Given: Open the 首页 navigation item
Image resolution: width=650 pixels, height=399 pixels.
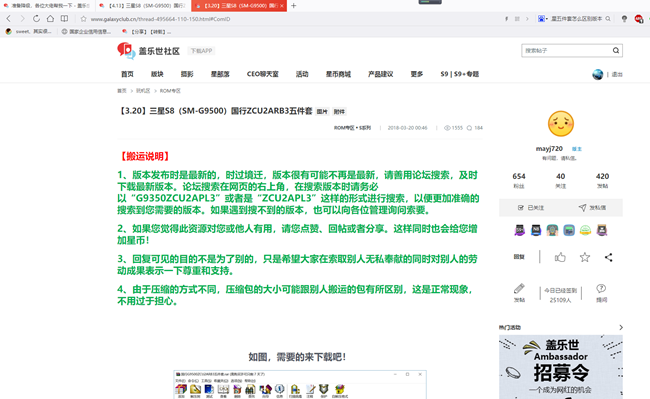Looking at the screenshot, I should 127,74.
